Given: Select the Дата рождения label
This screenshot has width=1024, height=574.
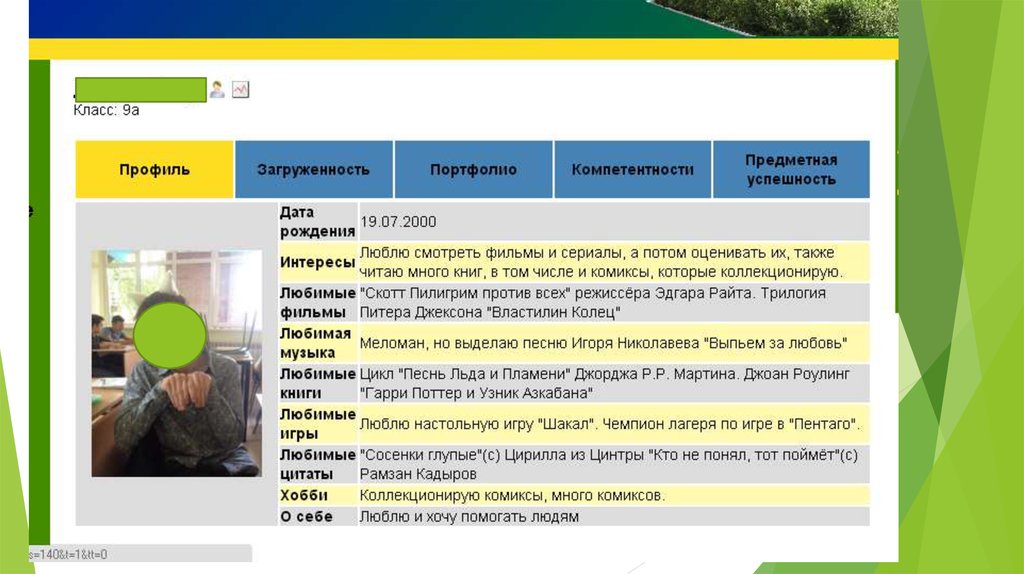Looking at the screenshot, I should pos(317,221).
